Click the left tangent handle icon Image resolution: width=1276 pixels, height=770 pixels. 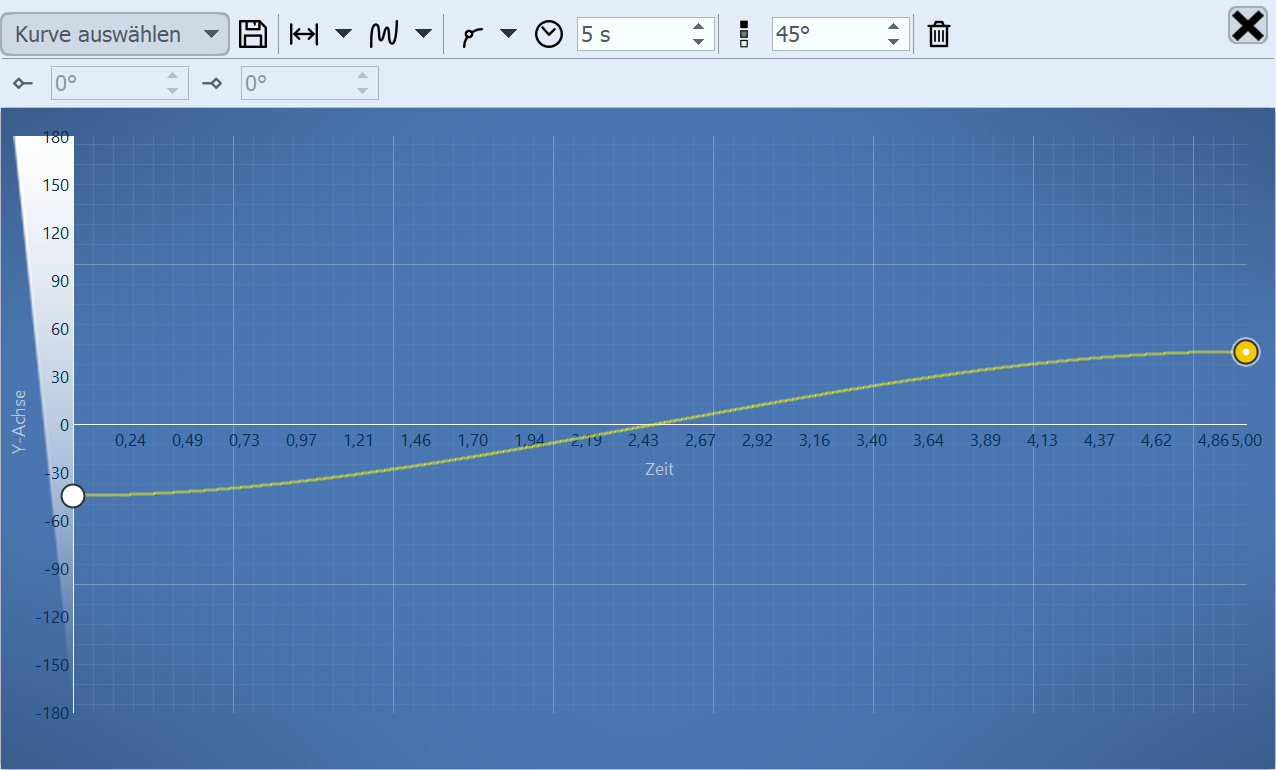[x=23, y=83]
